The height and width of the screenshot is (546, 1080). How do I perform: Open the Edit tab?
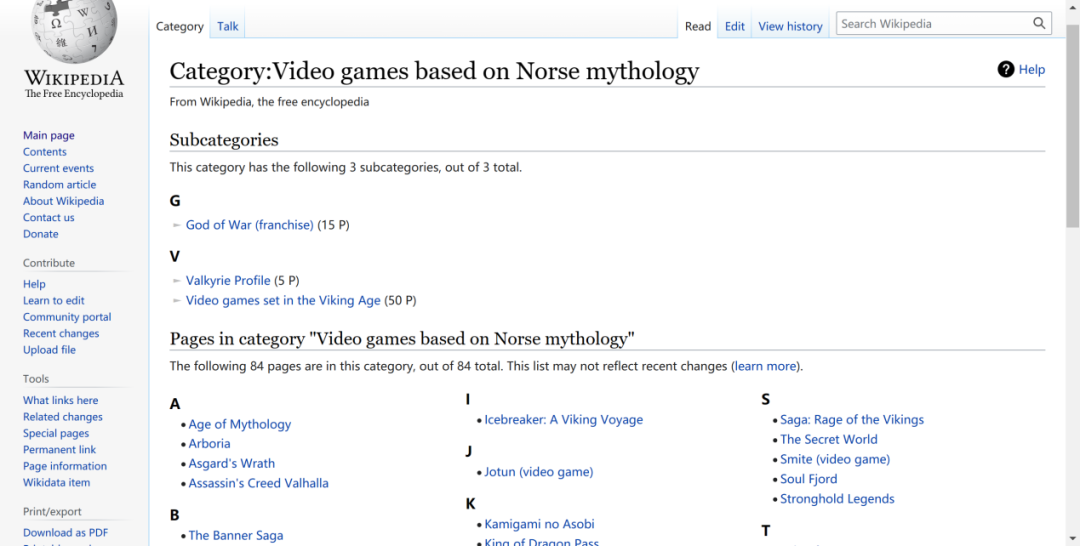[x=735, y=26]
